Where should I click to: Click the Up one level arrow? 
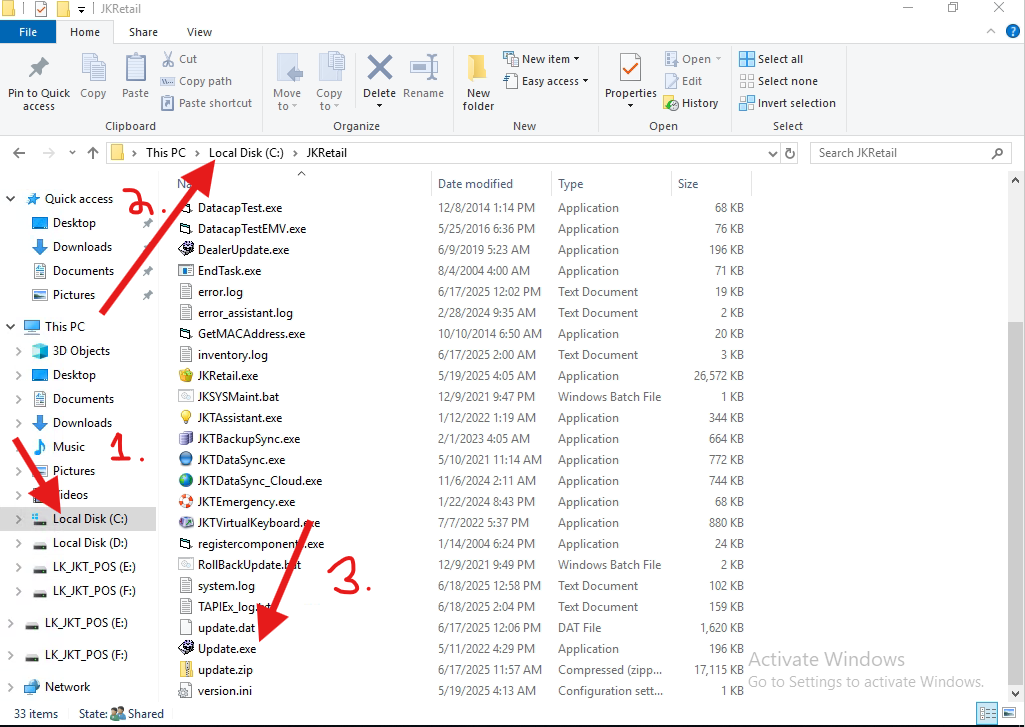click(x=93, y=153)
